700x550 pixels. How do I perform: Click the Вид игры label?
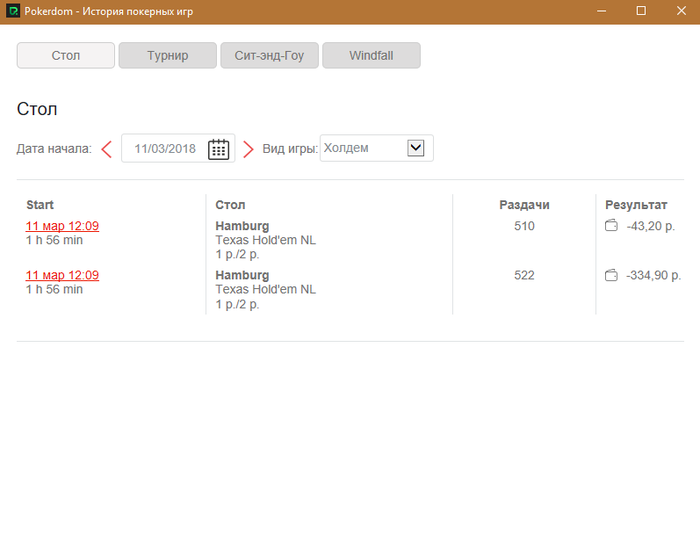(x=290, y=149)
